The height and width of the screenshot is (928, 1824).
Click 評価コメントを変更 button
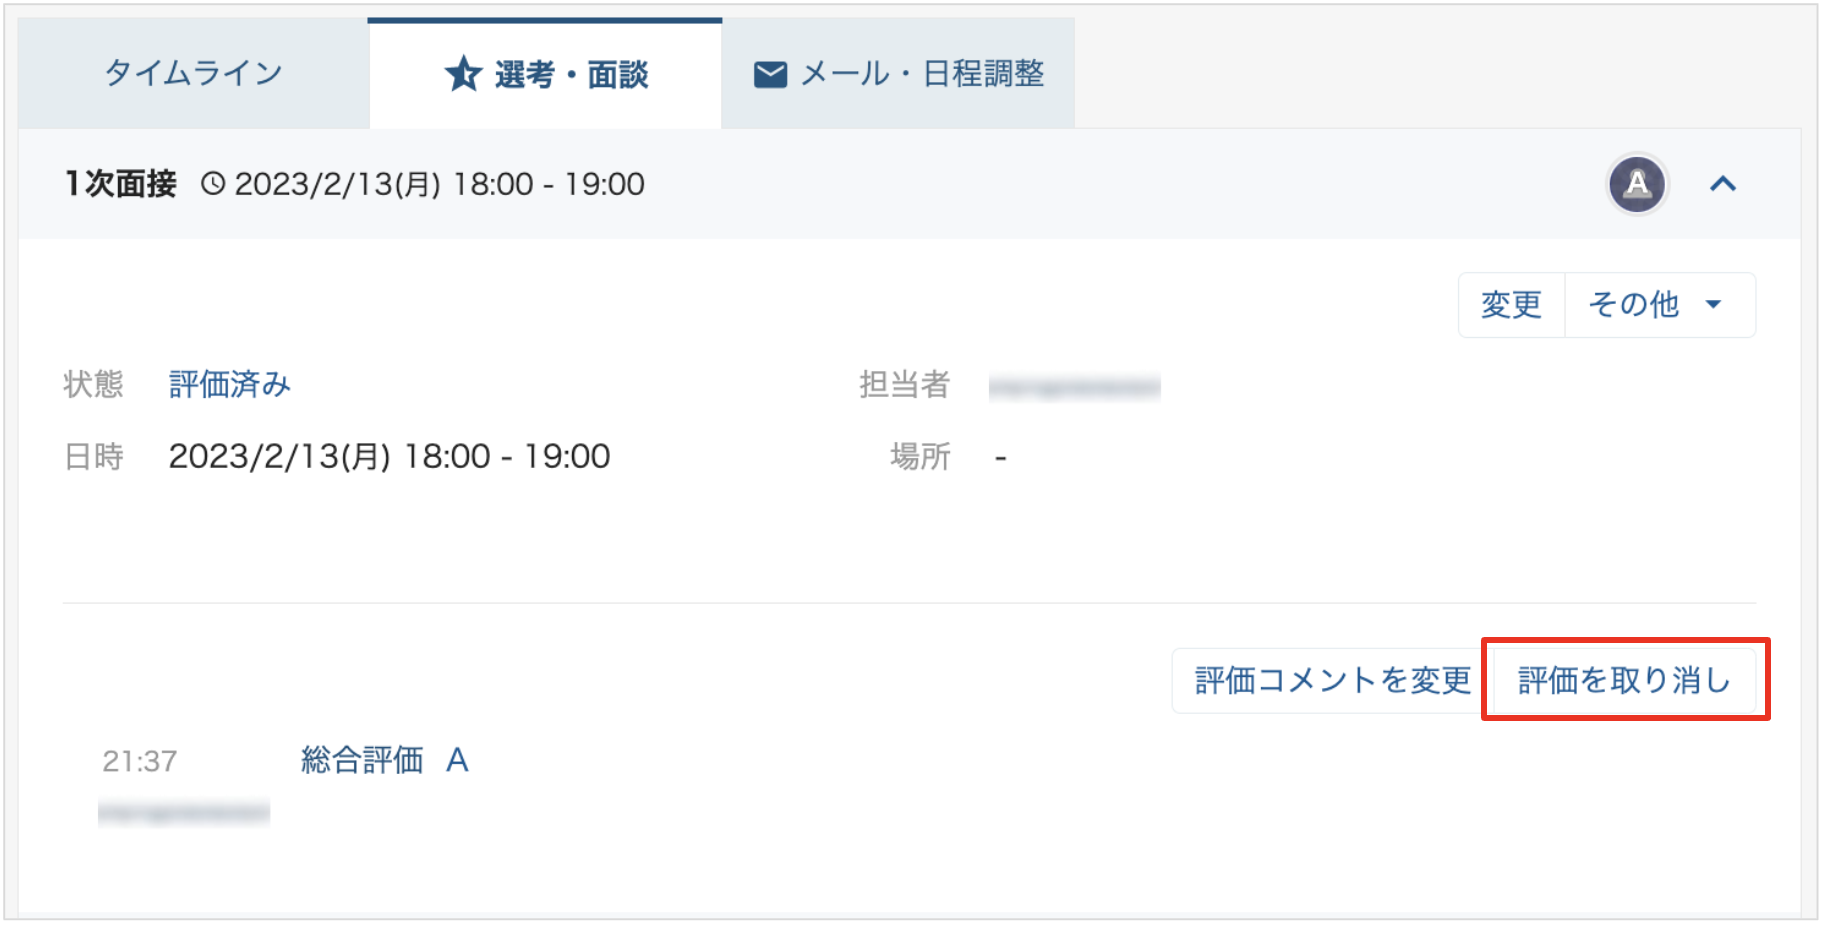(1332, 681)
